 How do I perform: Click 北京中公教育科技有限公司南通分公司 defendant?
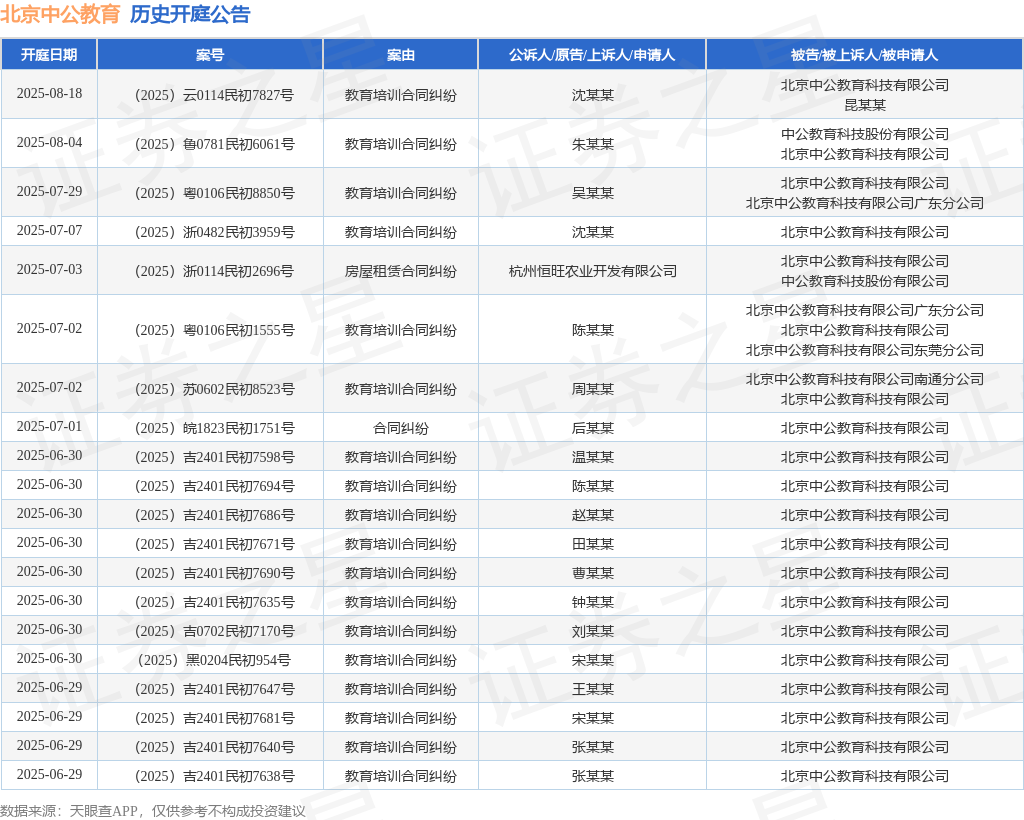tap(865, 379)
